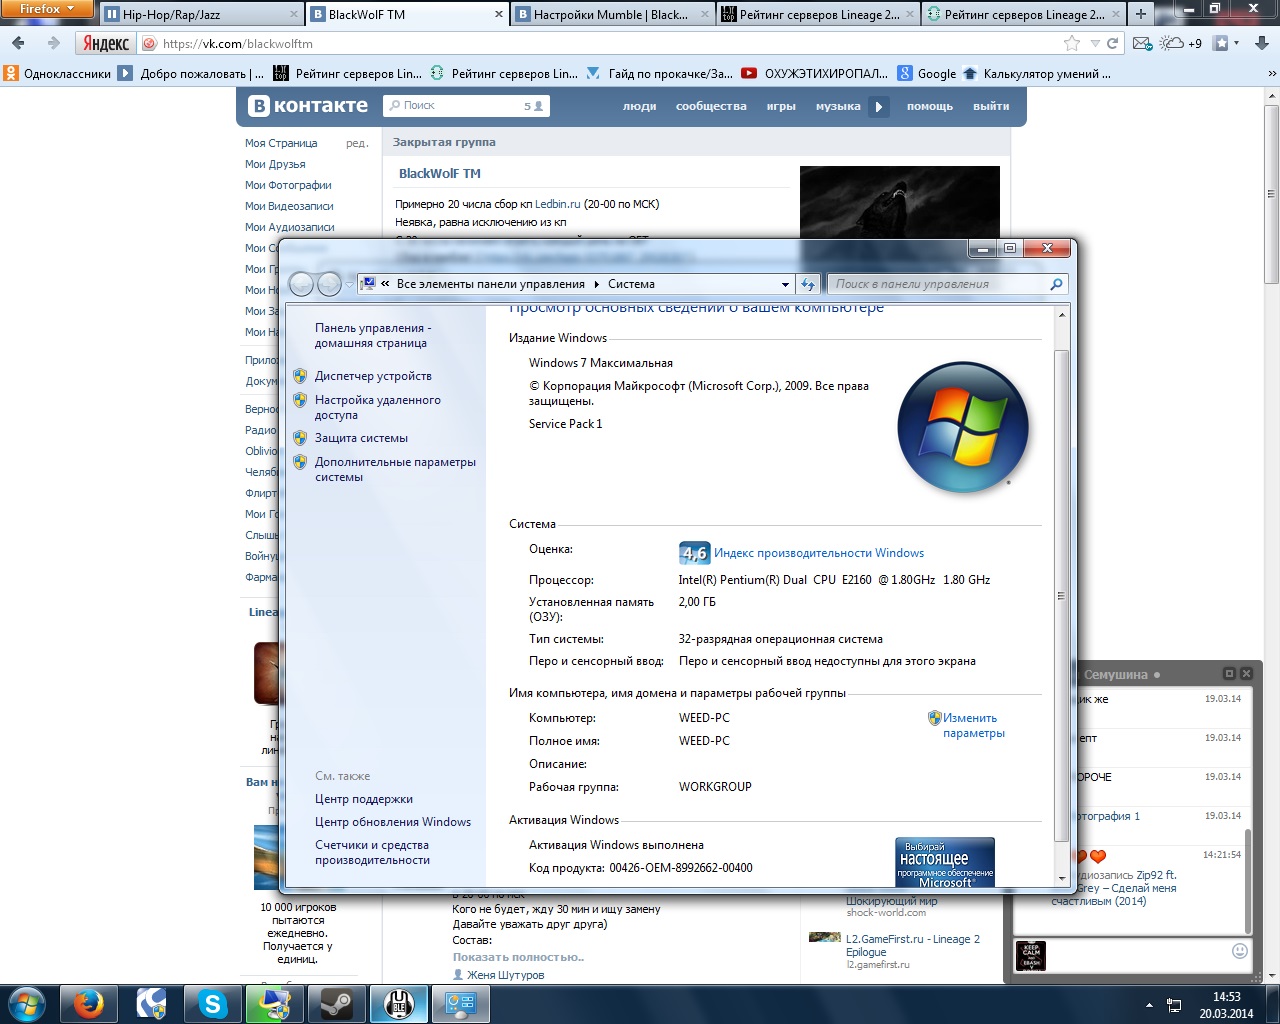This screenshot has width=1280, height=1024.
Task: Click Google bookmark in toolbar
Action: [x=927, y=73]
